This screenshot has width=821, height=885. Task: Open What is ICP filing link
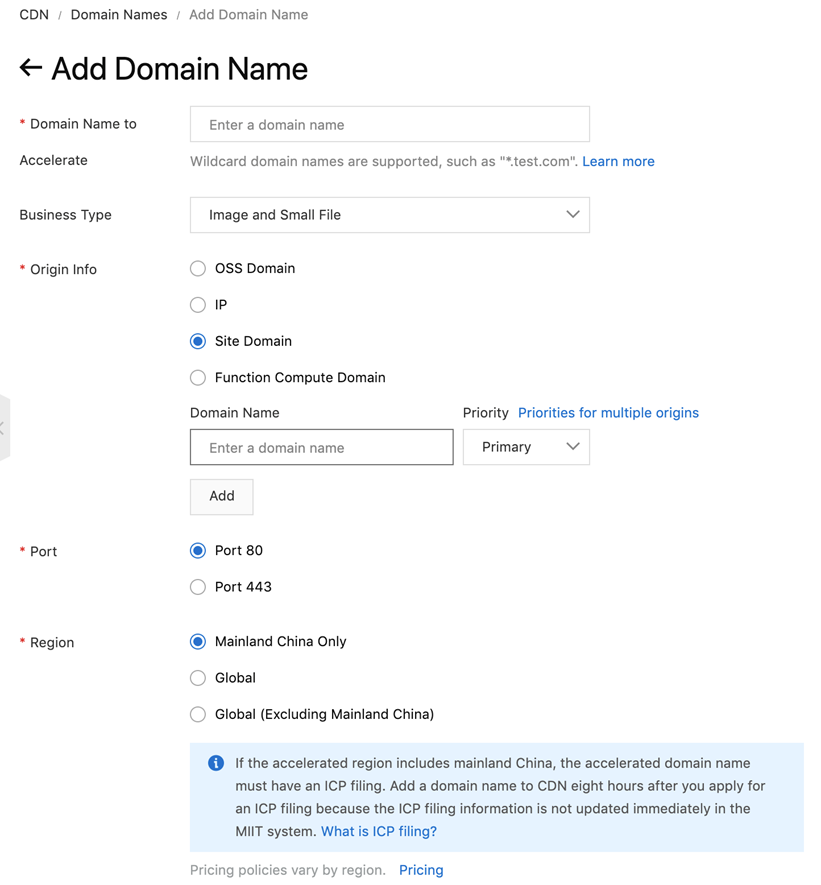tap(379, 831)
